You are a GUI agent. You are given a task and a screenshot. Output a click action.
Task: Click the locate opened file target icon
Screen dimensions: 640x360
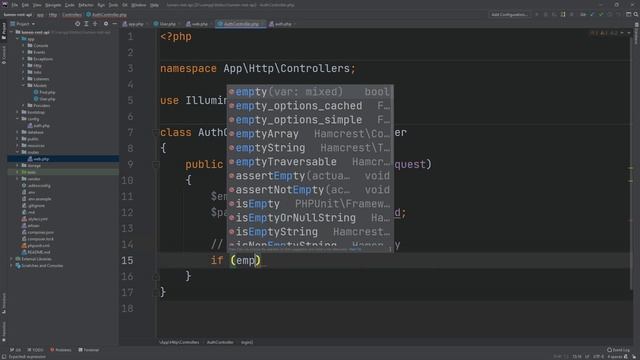[x=77, y=24]
